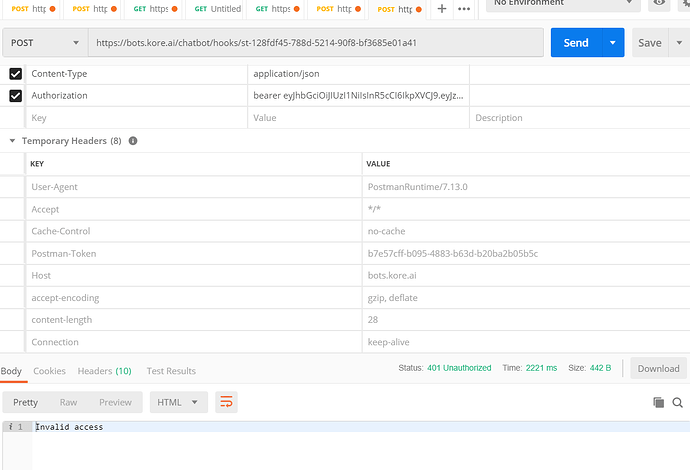Image resolution: width=690 pixels, height=470 pixels.
Task: Open the HTML response format dropdown
Action: pos(179,402)
